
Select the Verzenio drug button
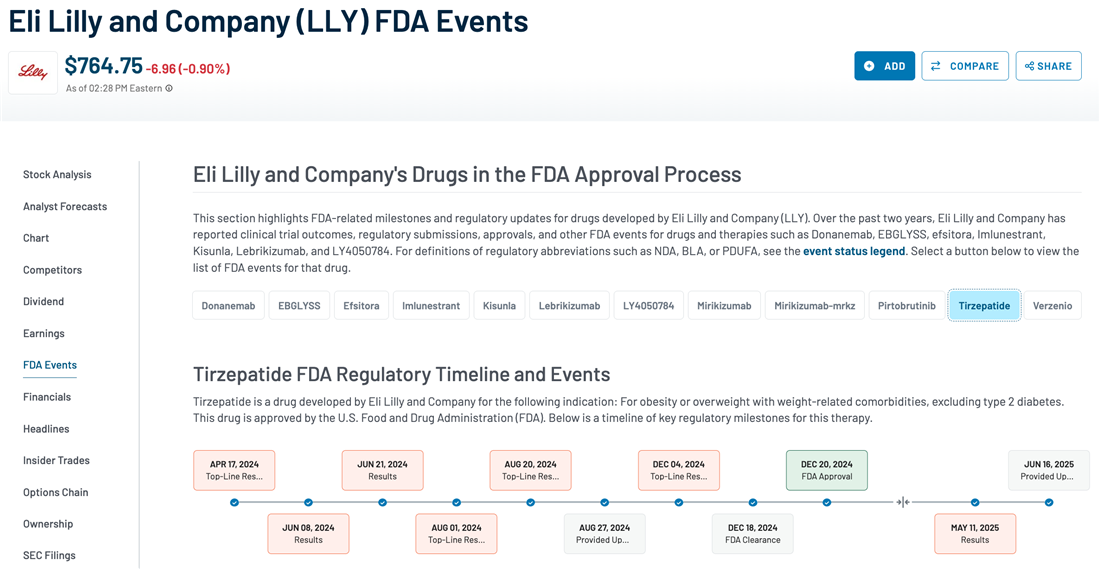1052,305
